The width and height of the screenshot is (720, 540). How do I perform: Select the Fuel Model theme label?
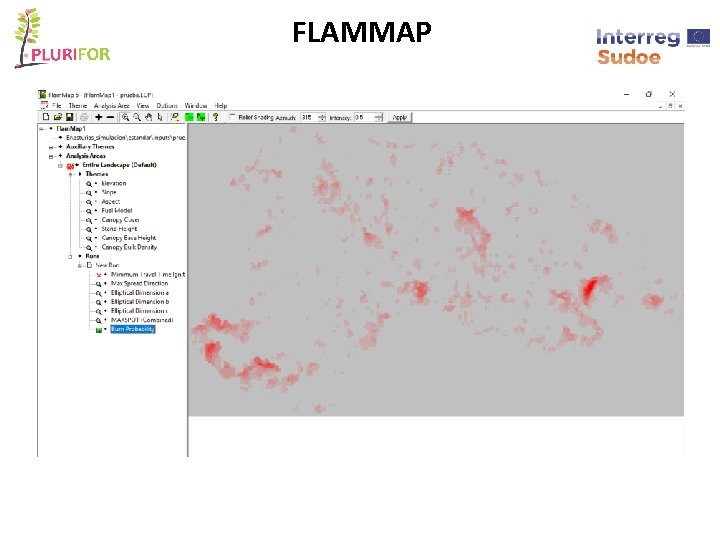pos(117,211)
